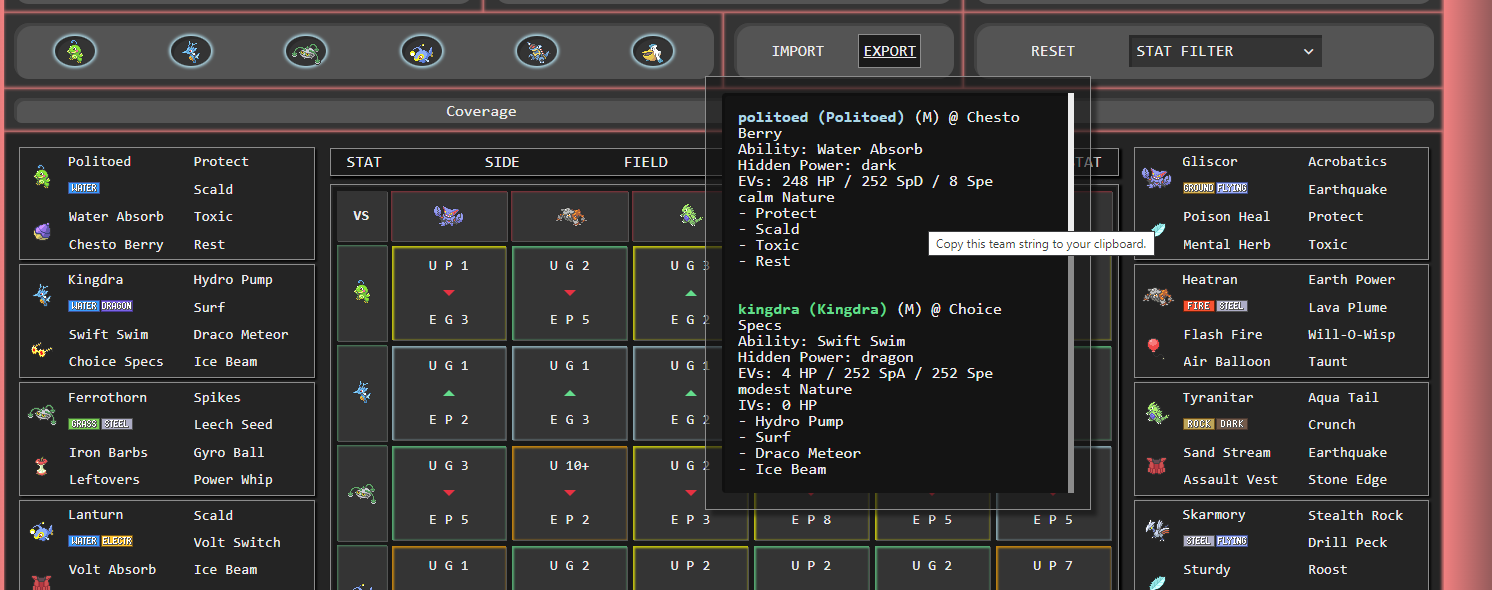Click Skarmory's Sturdy ability
This screenshot has width=1492, height=590.
click(x=1207, y=569)
